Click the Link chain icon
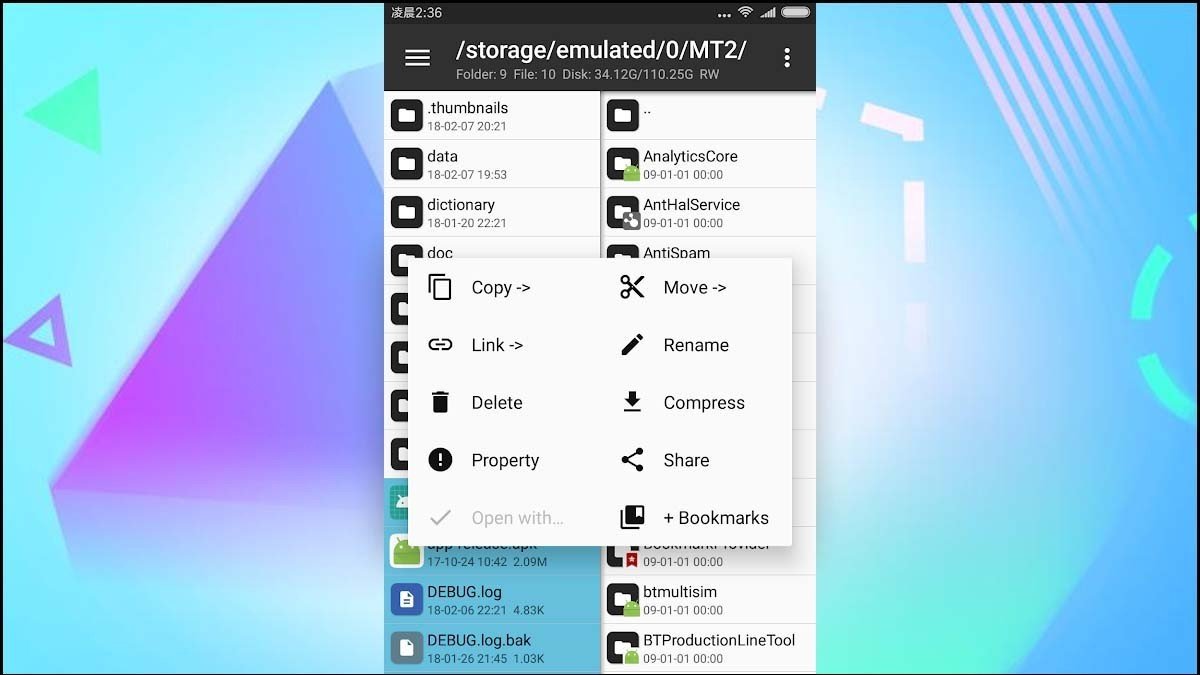 440,345
